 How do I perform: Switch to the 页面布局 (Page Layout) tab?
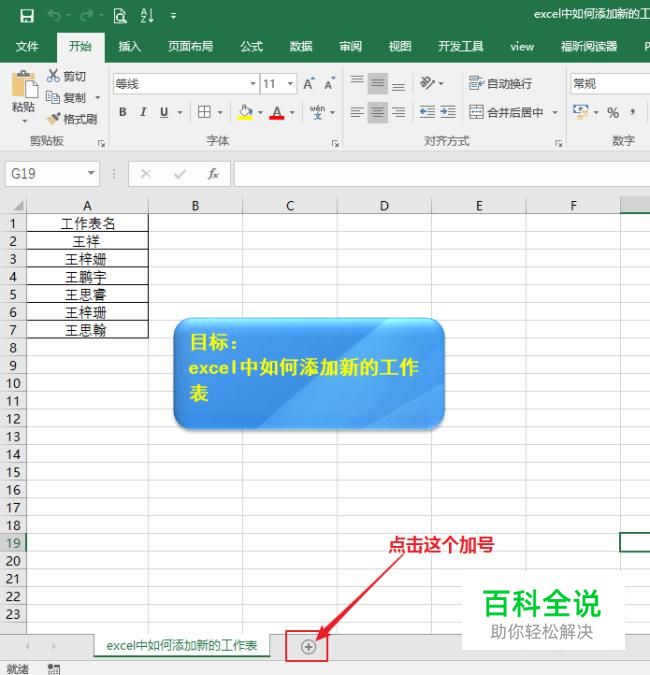(190, 46)
